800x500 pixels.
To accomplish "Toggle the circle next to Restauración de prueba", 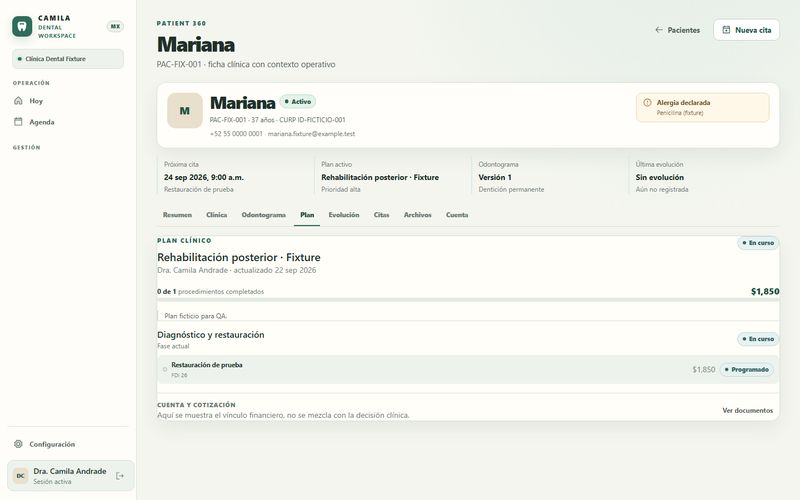I will coord(165,369).
